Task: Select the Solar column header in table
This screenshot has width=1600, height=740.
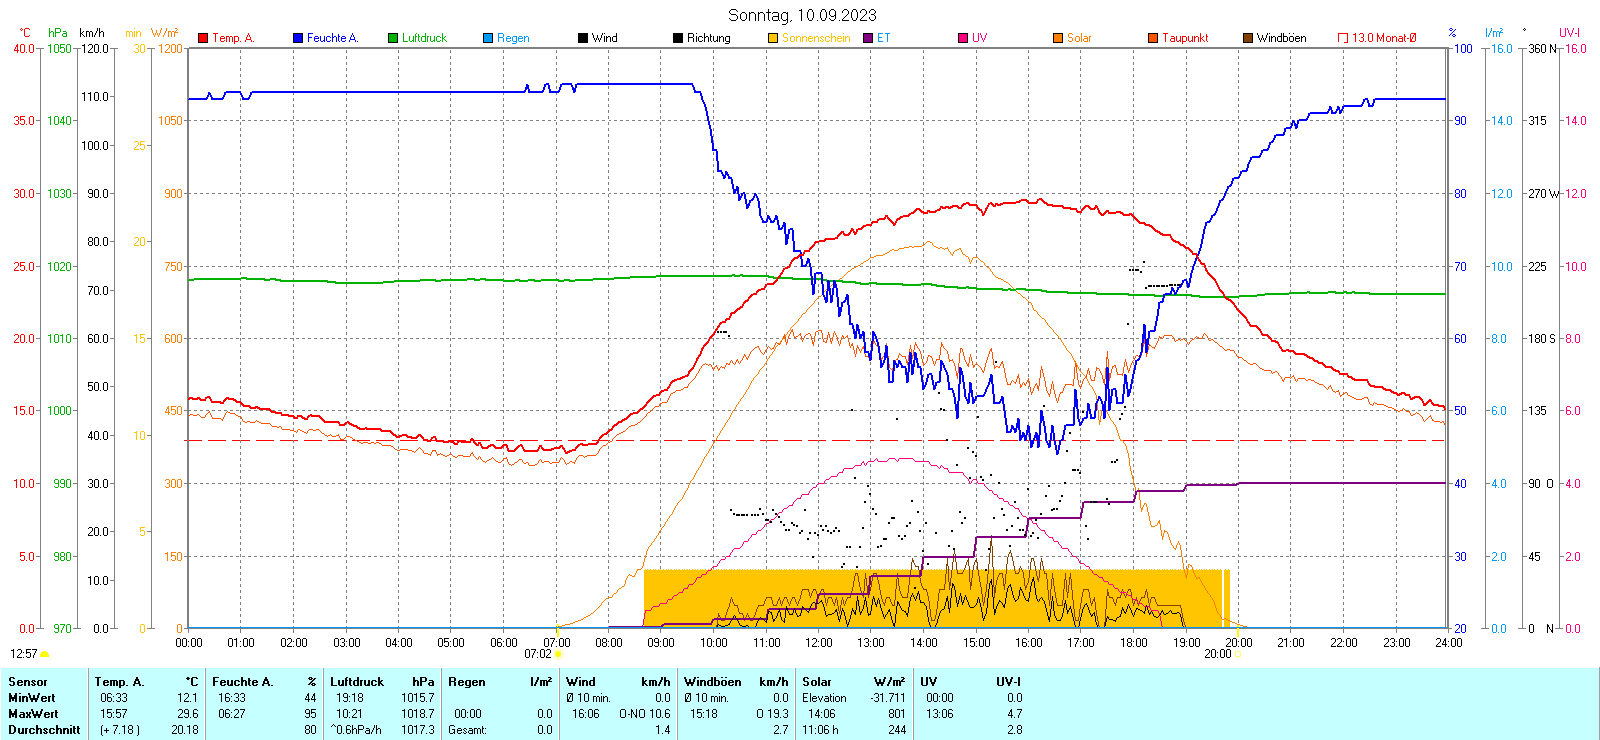Action: [817, 682]
